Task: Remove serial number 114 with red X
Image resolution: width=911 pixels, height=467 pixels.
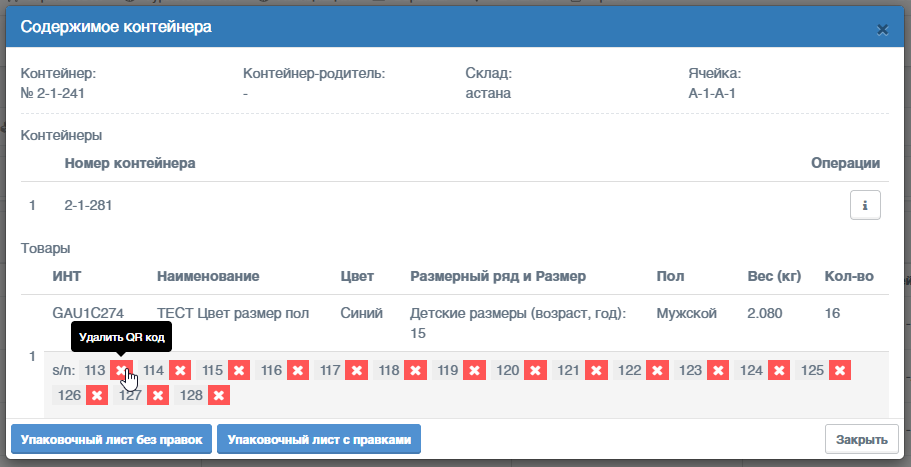Action: 180,370
